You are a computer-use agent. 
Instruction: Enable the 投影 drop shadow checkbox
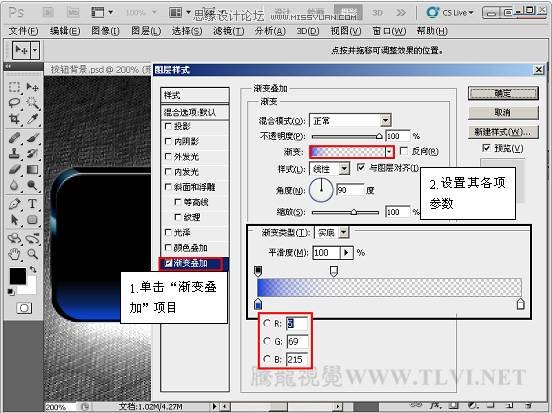pyautogui.click(x=168, y=126)
